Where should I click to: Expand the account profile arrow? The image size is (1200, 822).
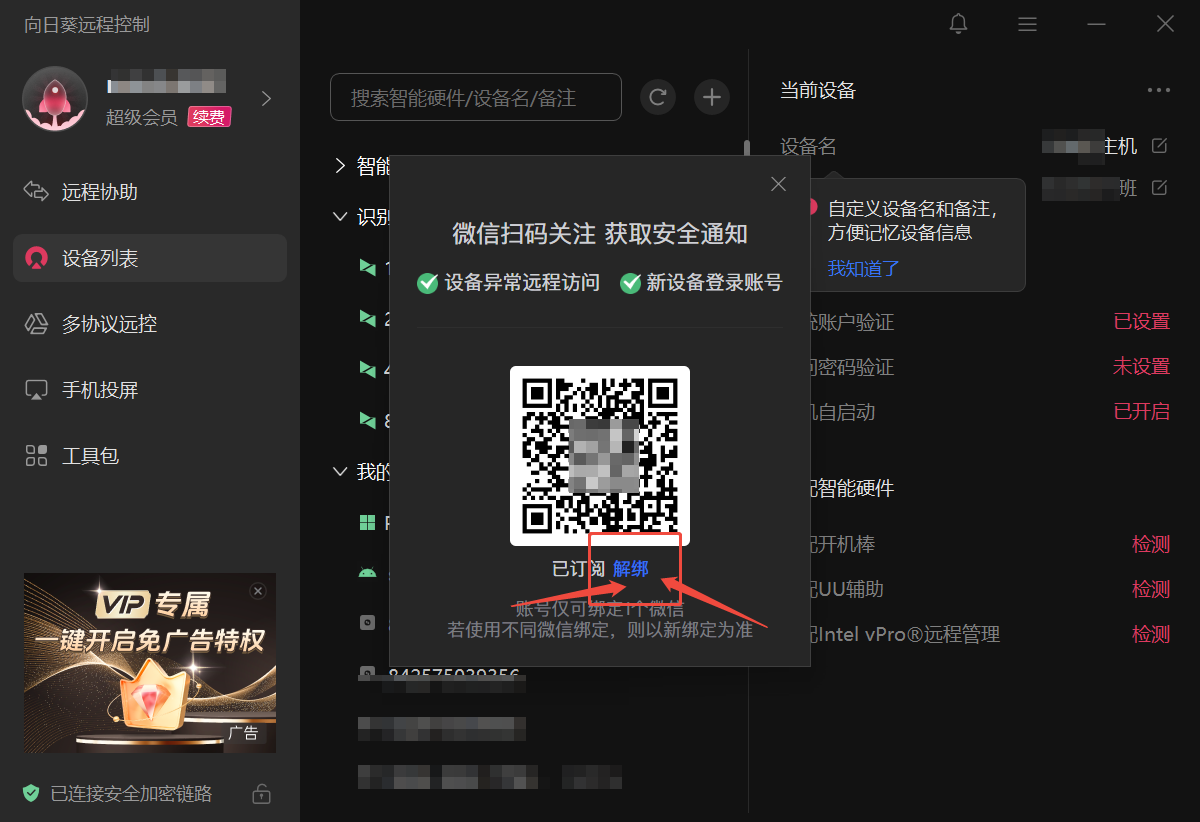(266, 98)
